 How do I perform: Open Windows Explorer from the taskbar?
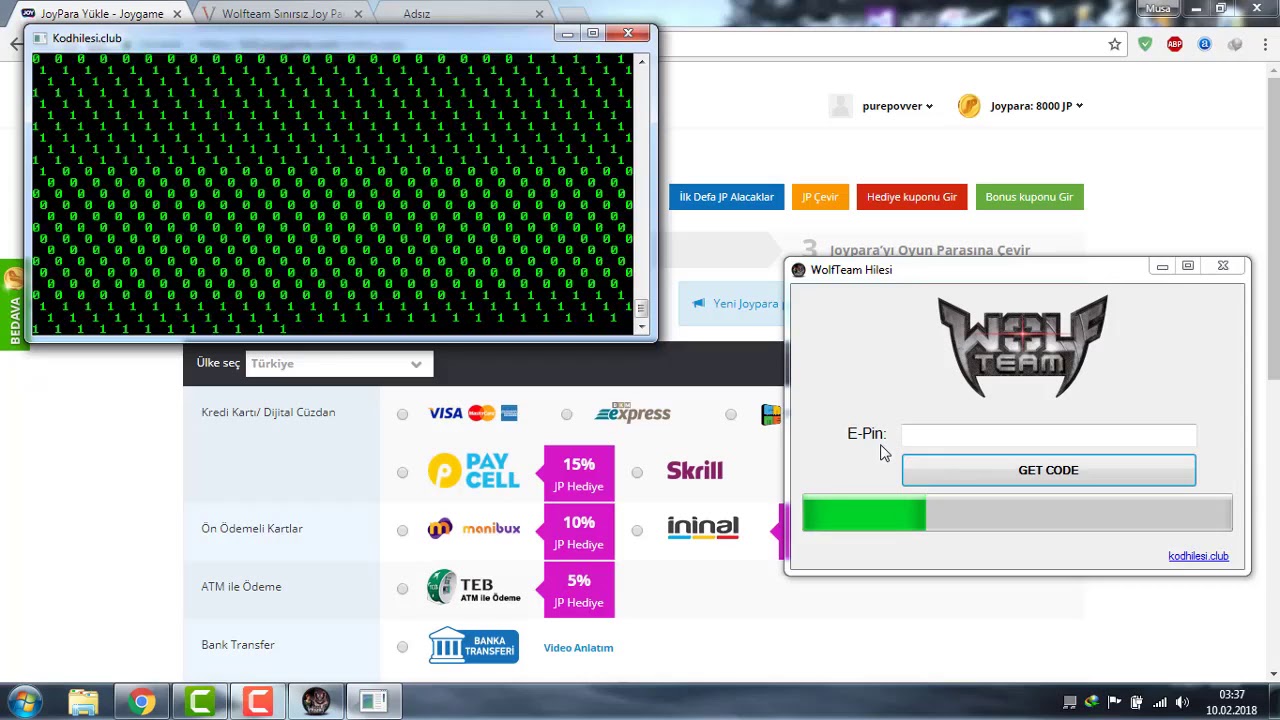click(x=84, y=702)
